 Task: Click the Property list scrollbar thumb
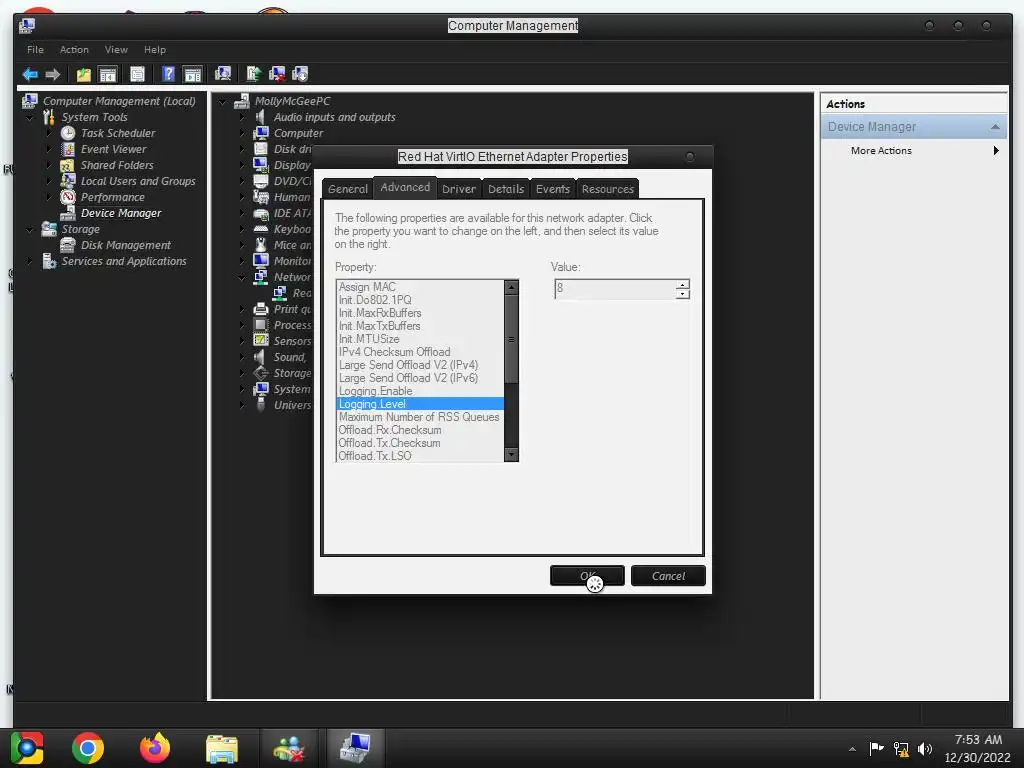click(x=511, y=339)
